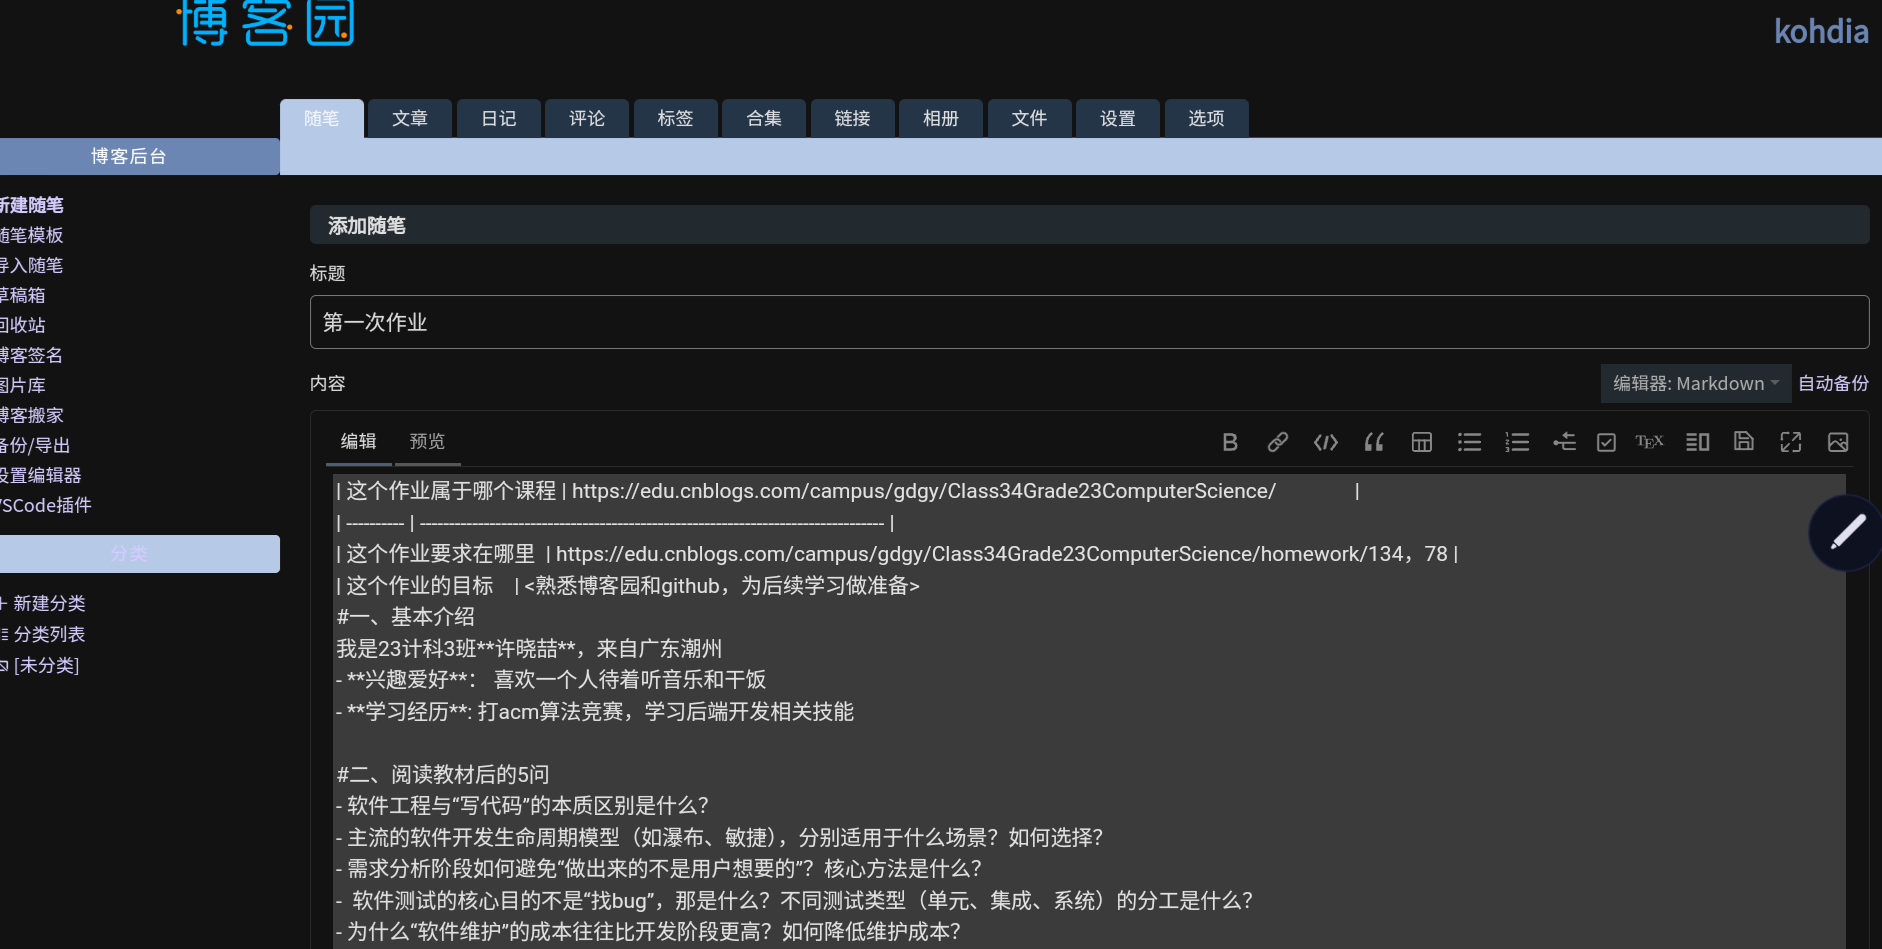Click 新建分类 to create a category
Screen dimensions: 1882x949
(49, 603)
